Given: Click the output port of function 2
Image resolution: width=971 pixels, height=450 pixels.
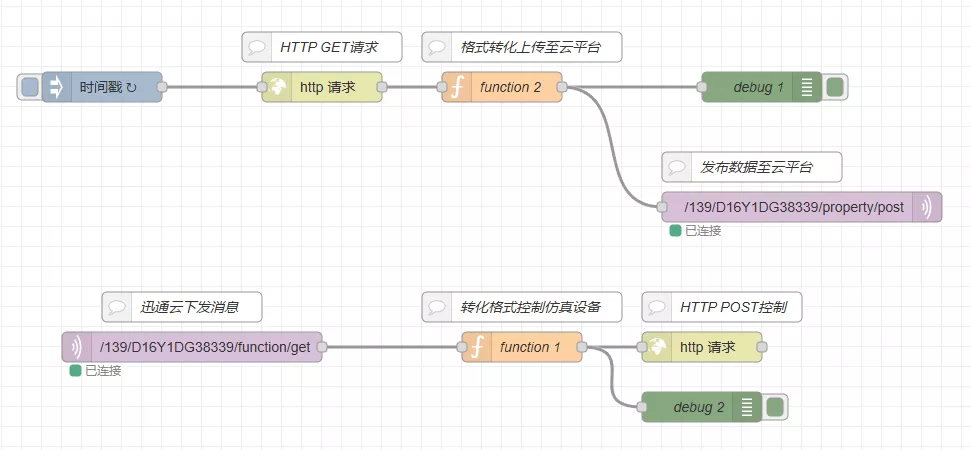Looking at the screenshot, I should pos(562,87).
